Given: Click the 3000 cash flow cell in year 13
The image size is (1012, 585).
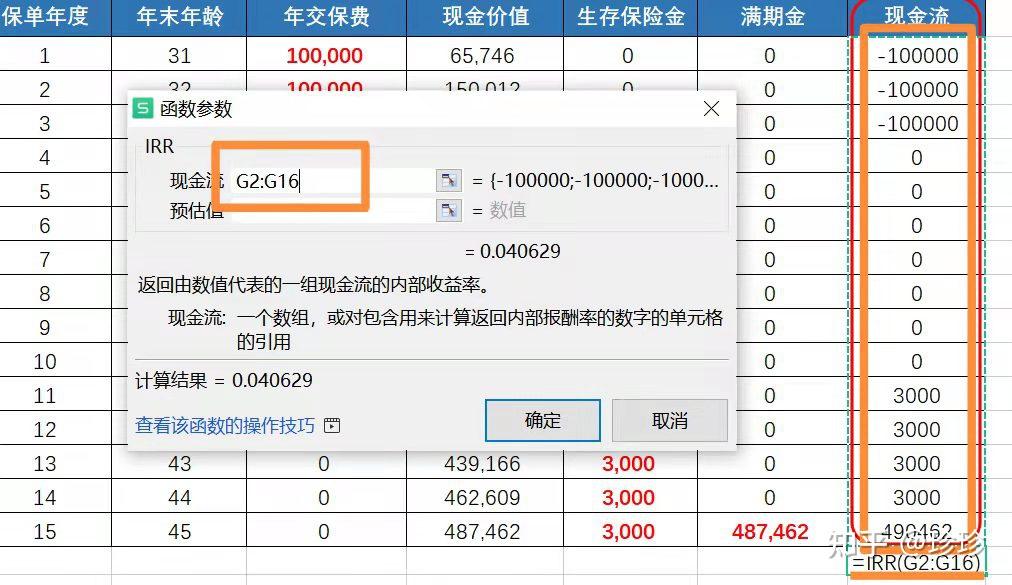Looking at the screenshot, I should click(917, 464).
